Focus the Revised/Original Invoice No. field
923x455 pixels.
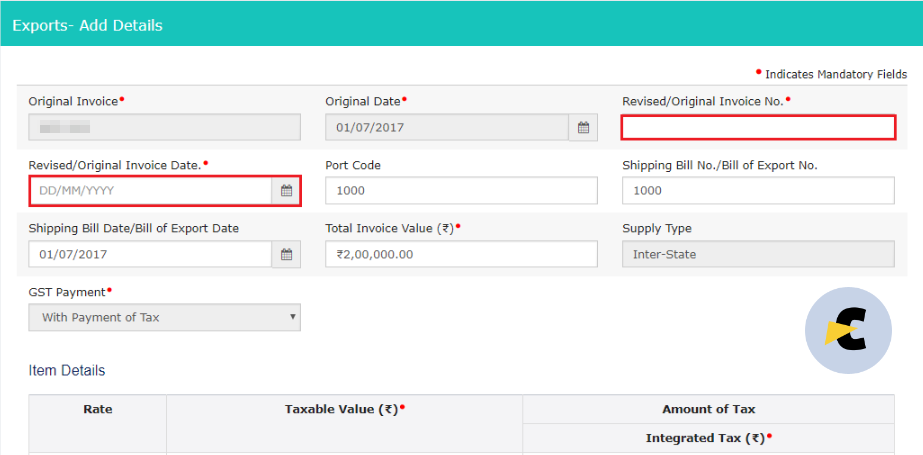[x=758, y=127]
